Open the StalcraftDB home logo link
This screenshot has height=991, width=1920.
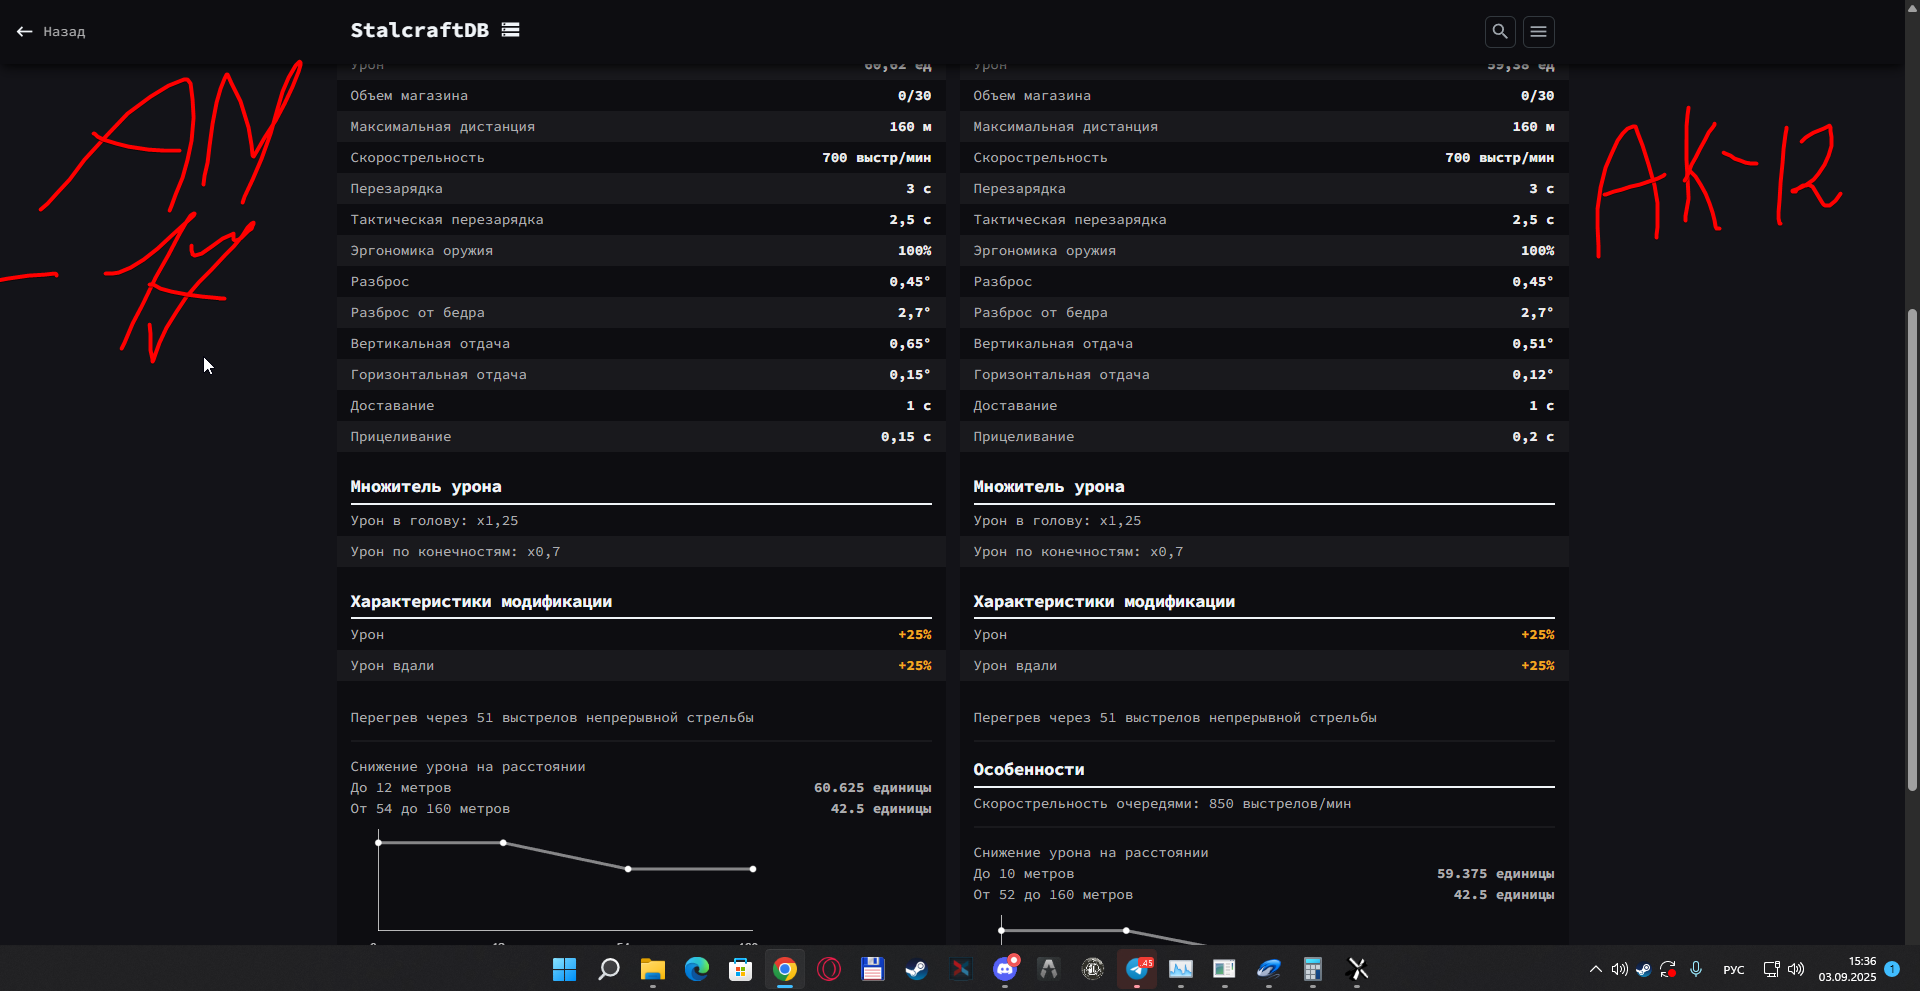420,30
